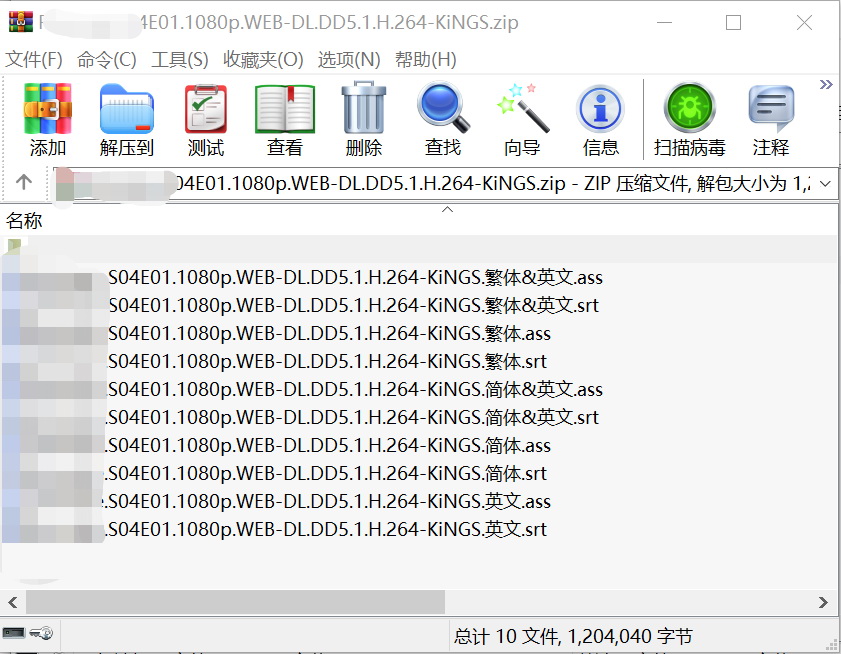Go up one folder level arrow

[x=24, y=182]
